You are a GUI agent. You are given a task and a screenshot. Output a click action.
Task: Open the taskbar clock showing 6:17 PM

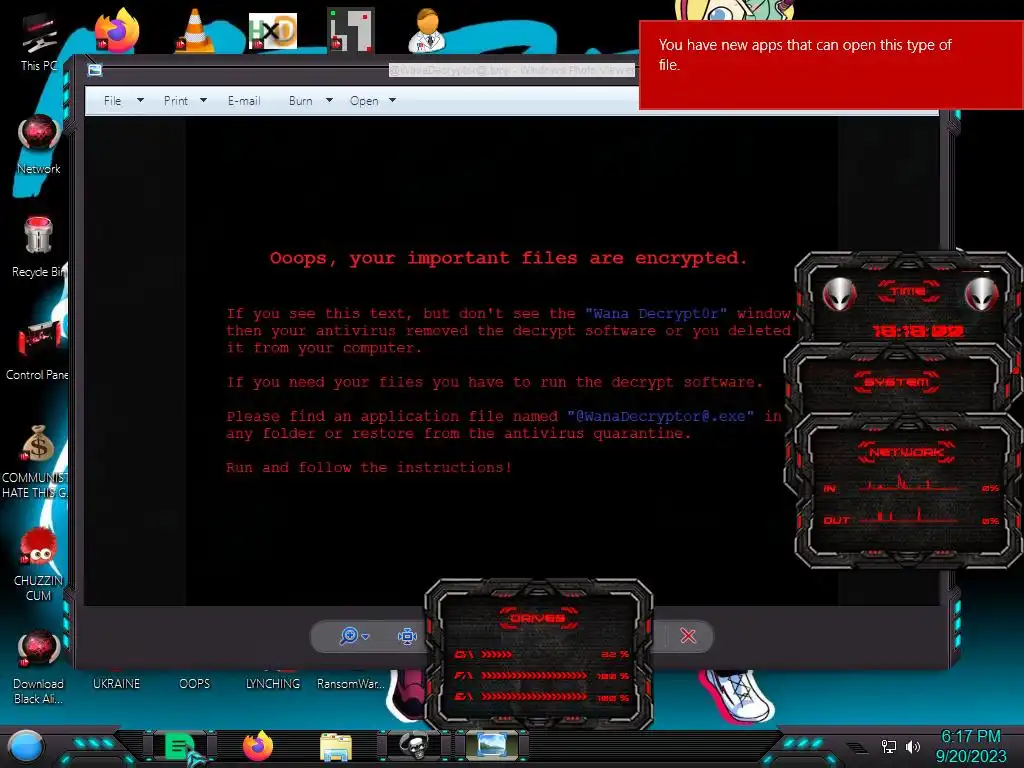[x=971, y=746]
